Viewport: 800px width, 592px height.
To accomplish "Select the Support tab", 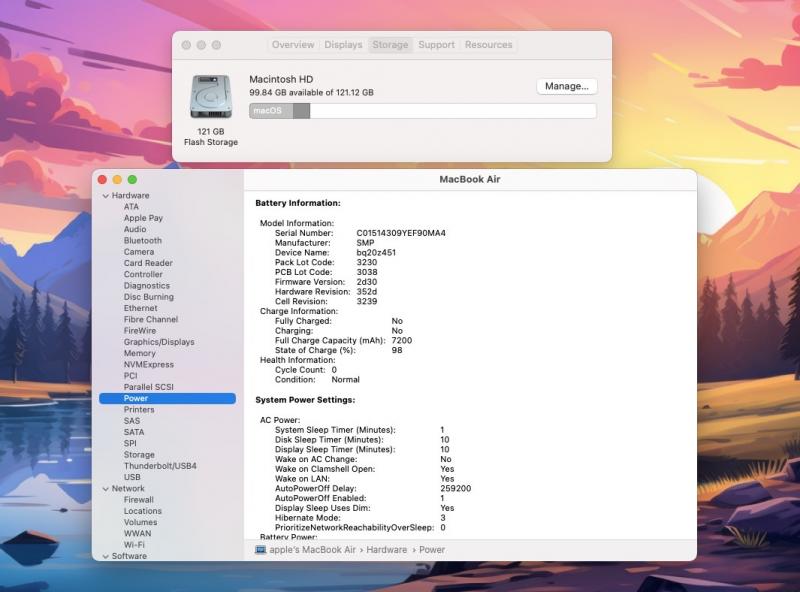I will tap(436, 45).
